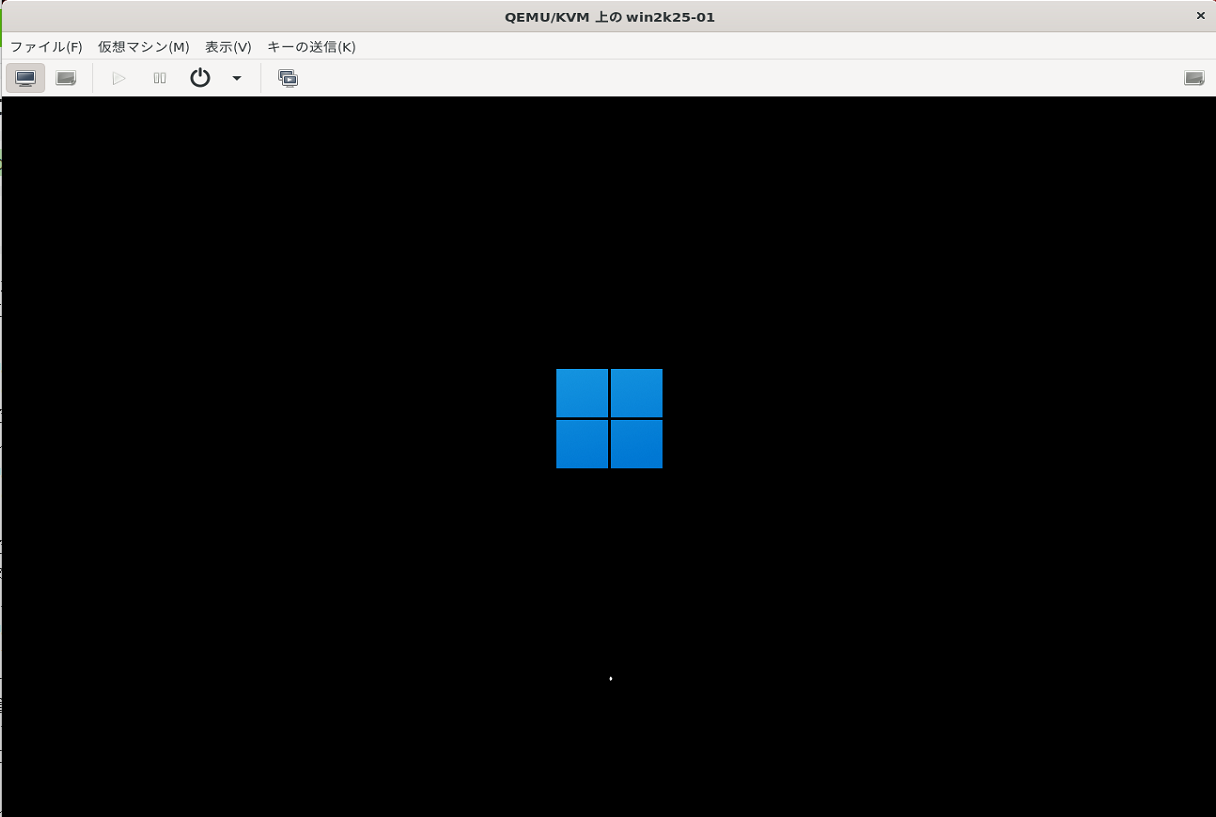The width and height of the screenshot is (1216, 817).
Task: Open the ファイル menu
Action: coord(46,46)
